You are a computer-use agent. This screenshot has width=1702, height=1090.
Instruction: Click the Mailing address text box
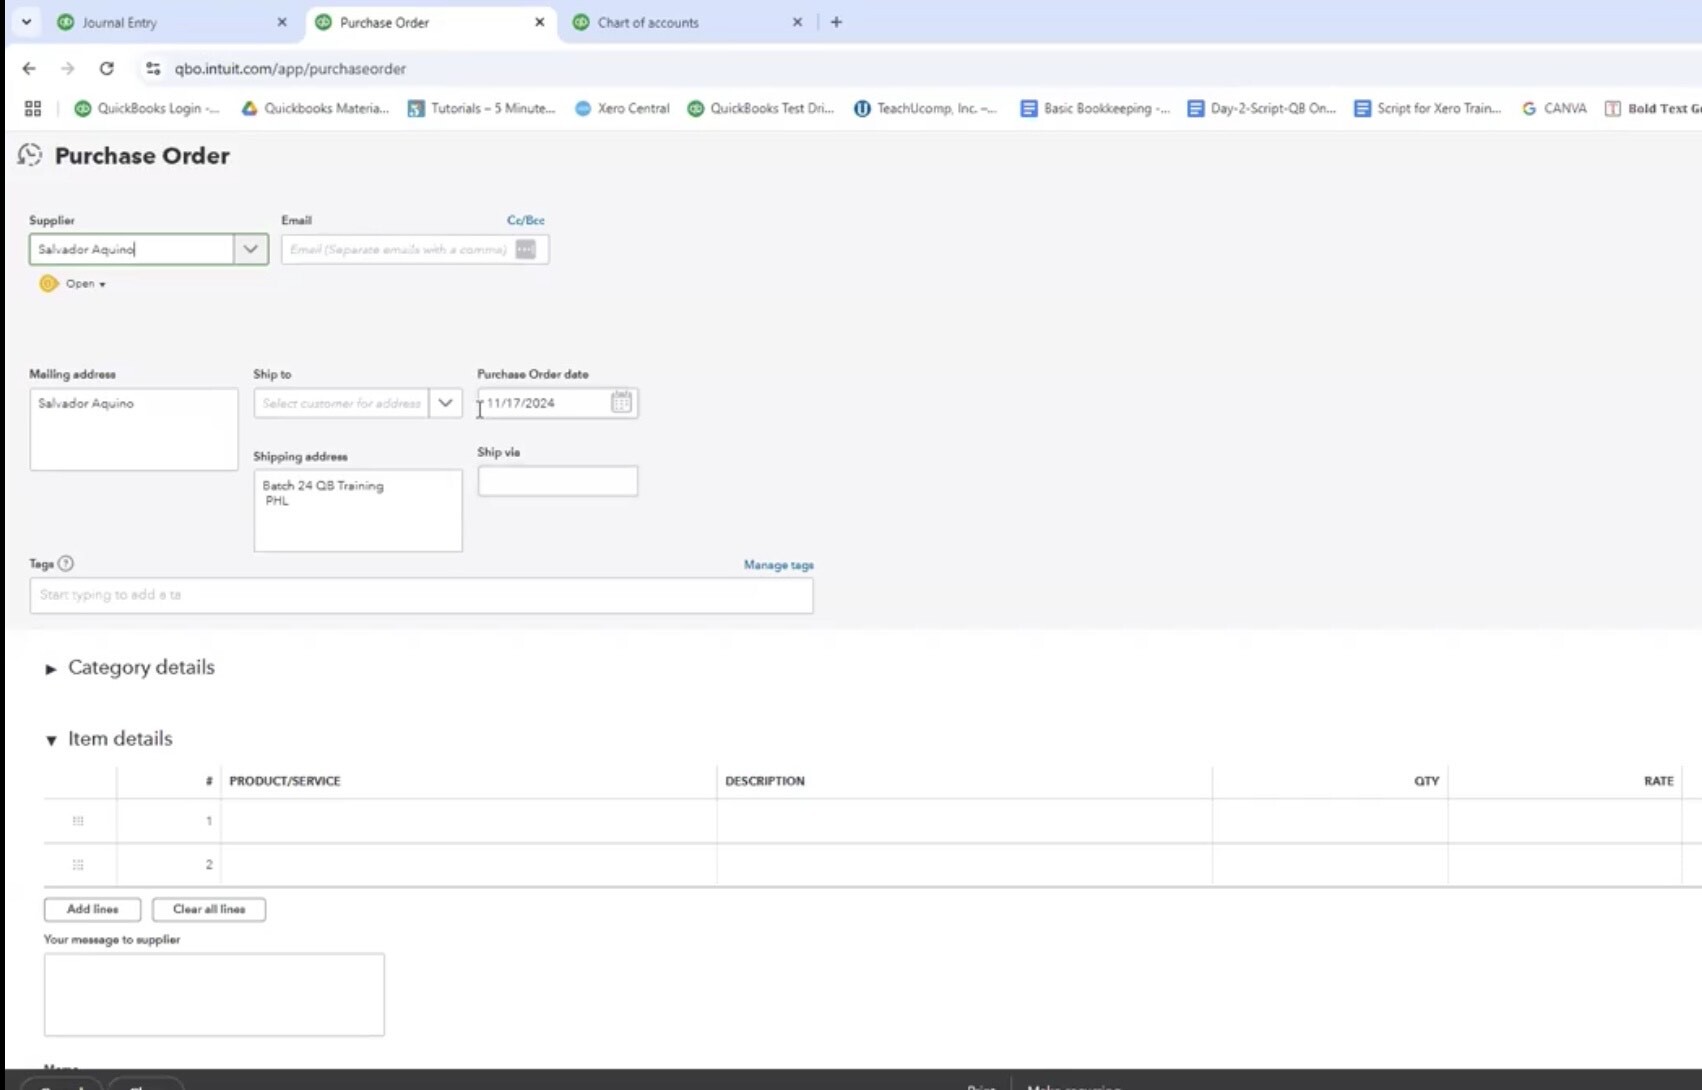(x=134, y=429)
